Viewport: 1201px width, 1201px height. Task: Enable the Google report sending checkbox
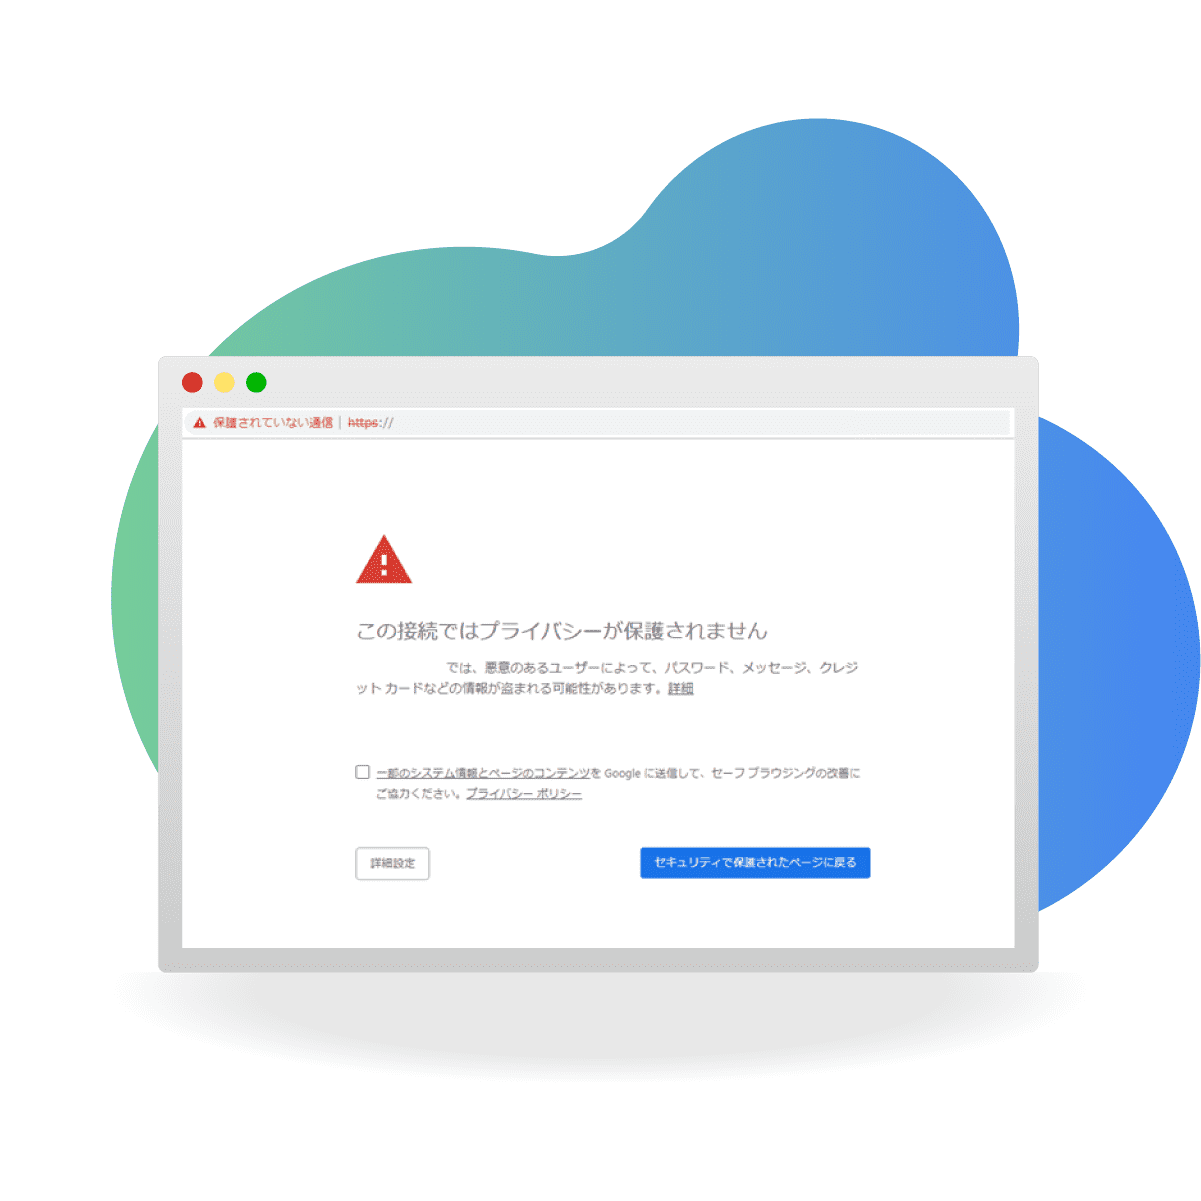[362, 772]
